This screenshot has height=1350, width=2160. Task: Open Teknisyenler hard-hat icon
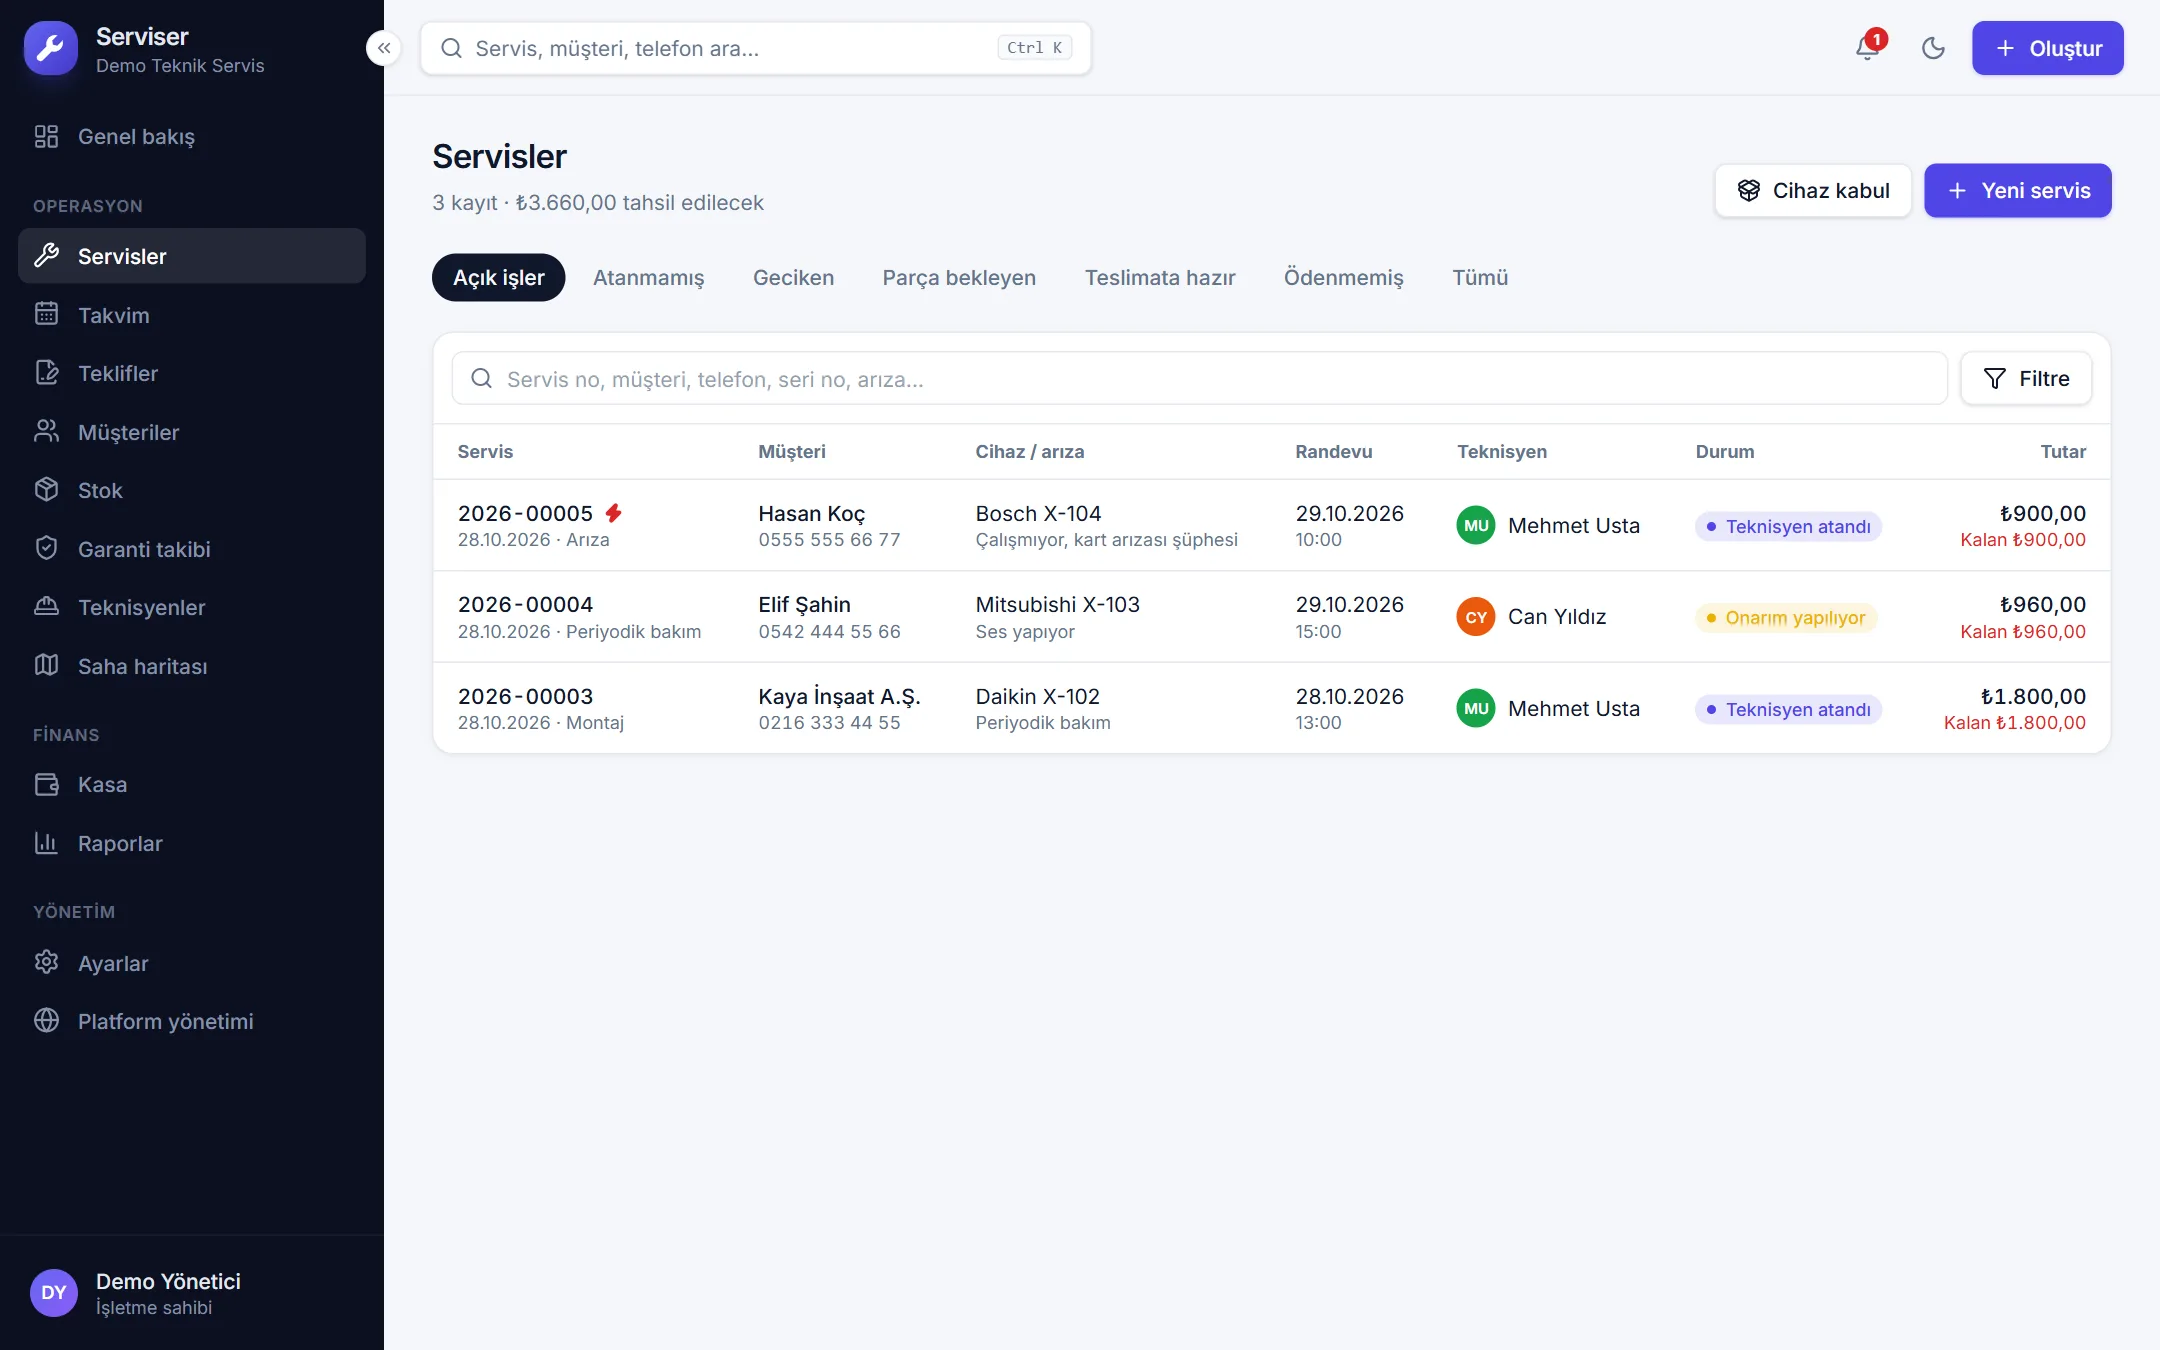pos(46,607)
